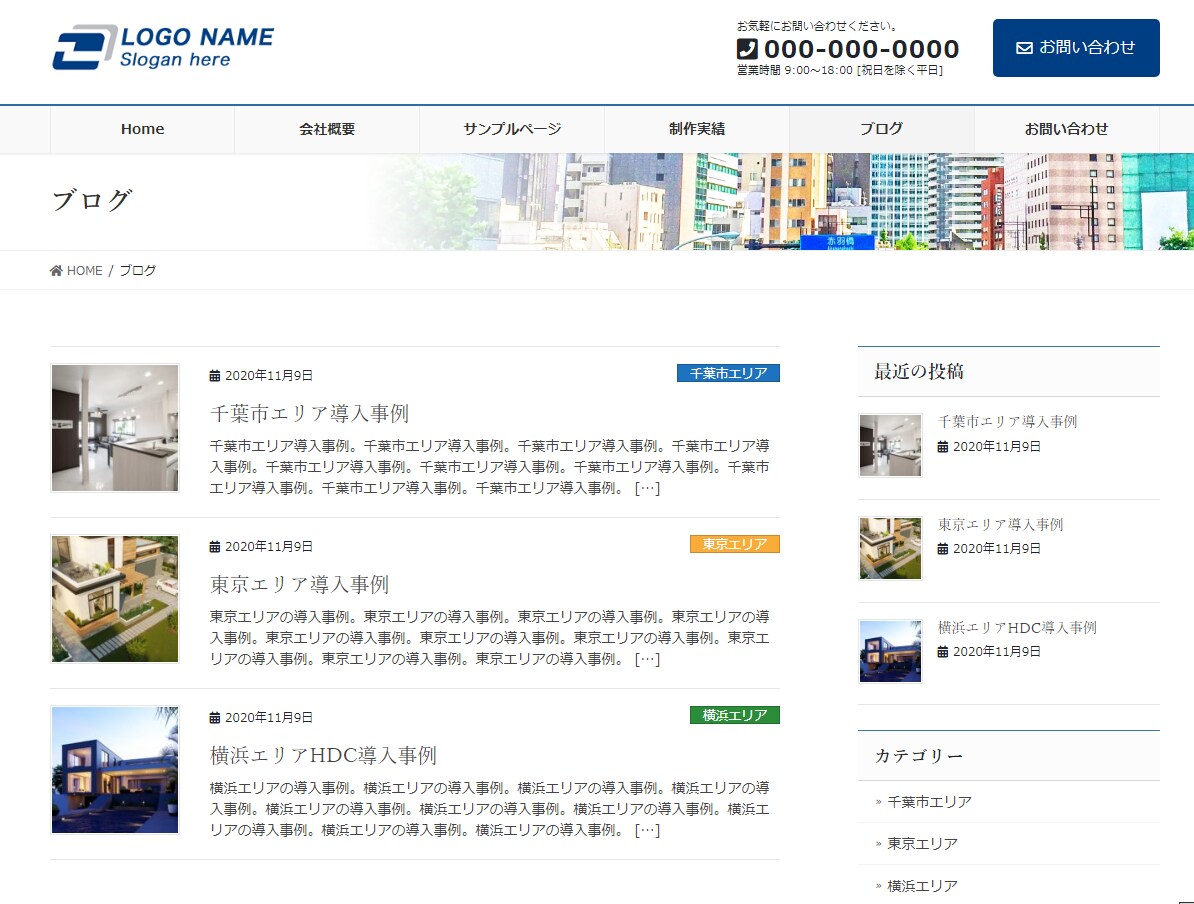This screenshot has width=1194, height=904.
Task: Open the aerial house thumbnail in main list
Action: 115,599
